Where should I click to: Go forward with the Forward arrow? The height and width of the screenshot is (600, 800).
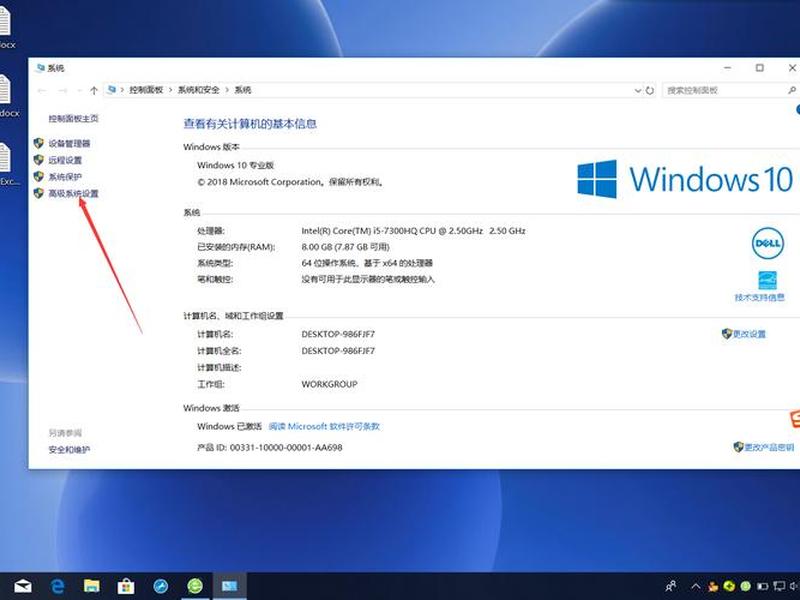point(63,90)
